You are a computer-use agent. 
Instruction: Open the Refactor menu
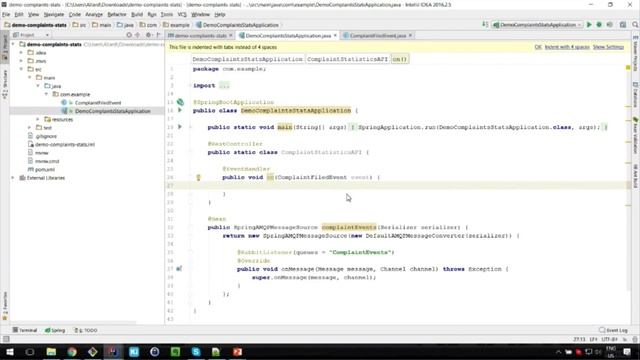(x=117, y=14)
